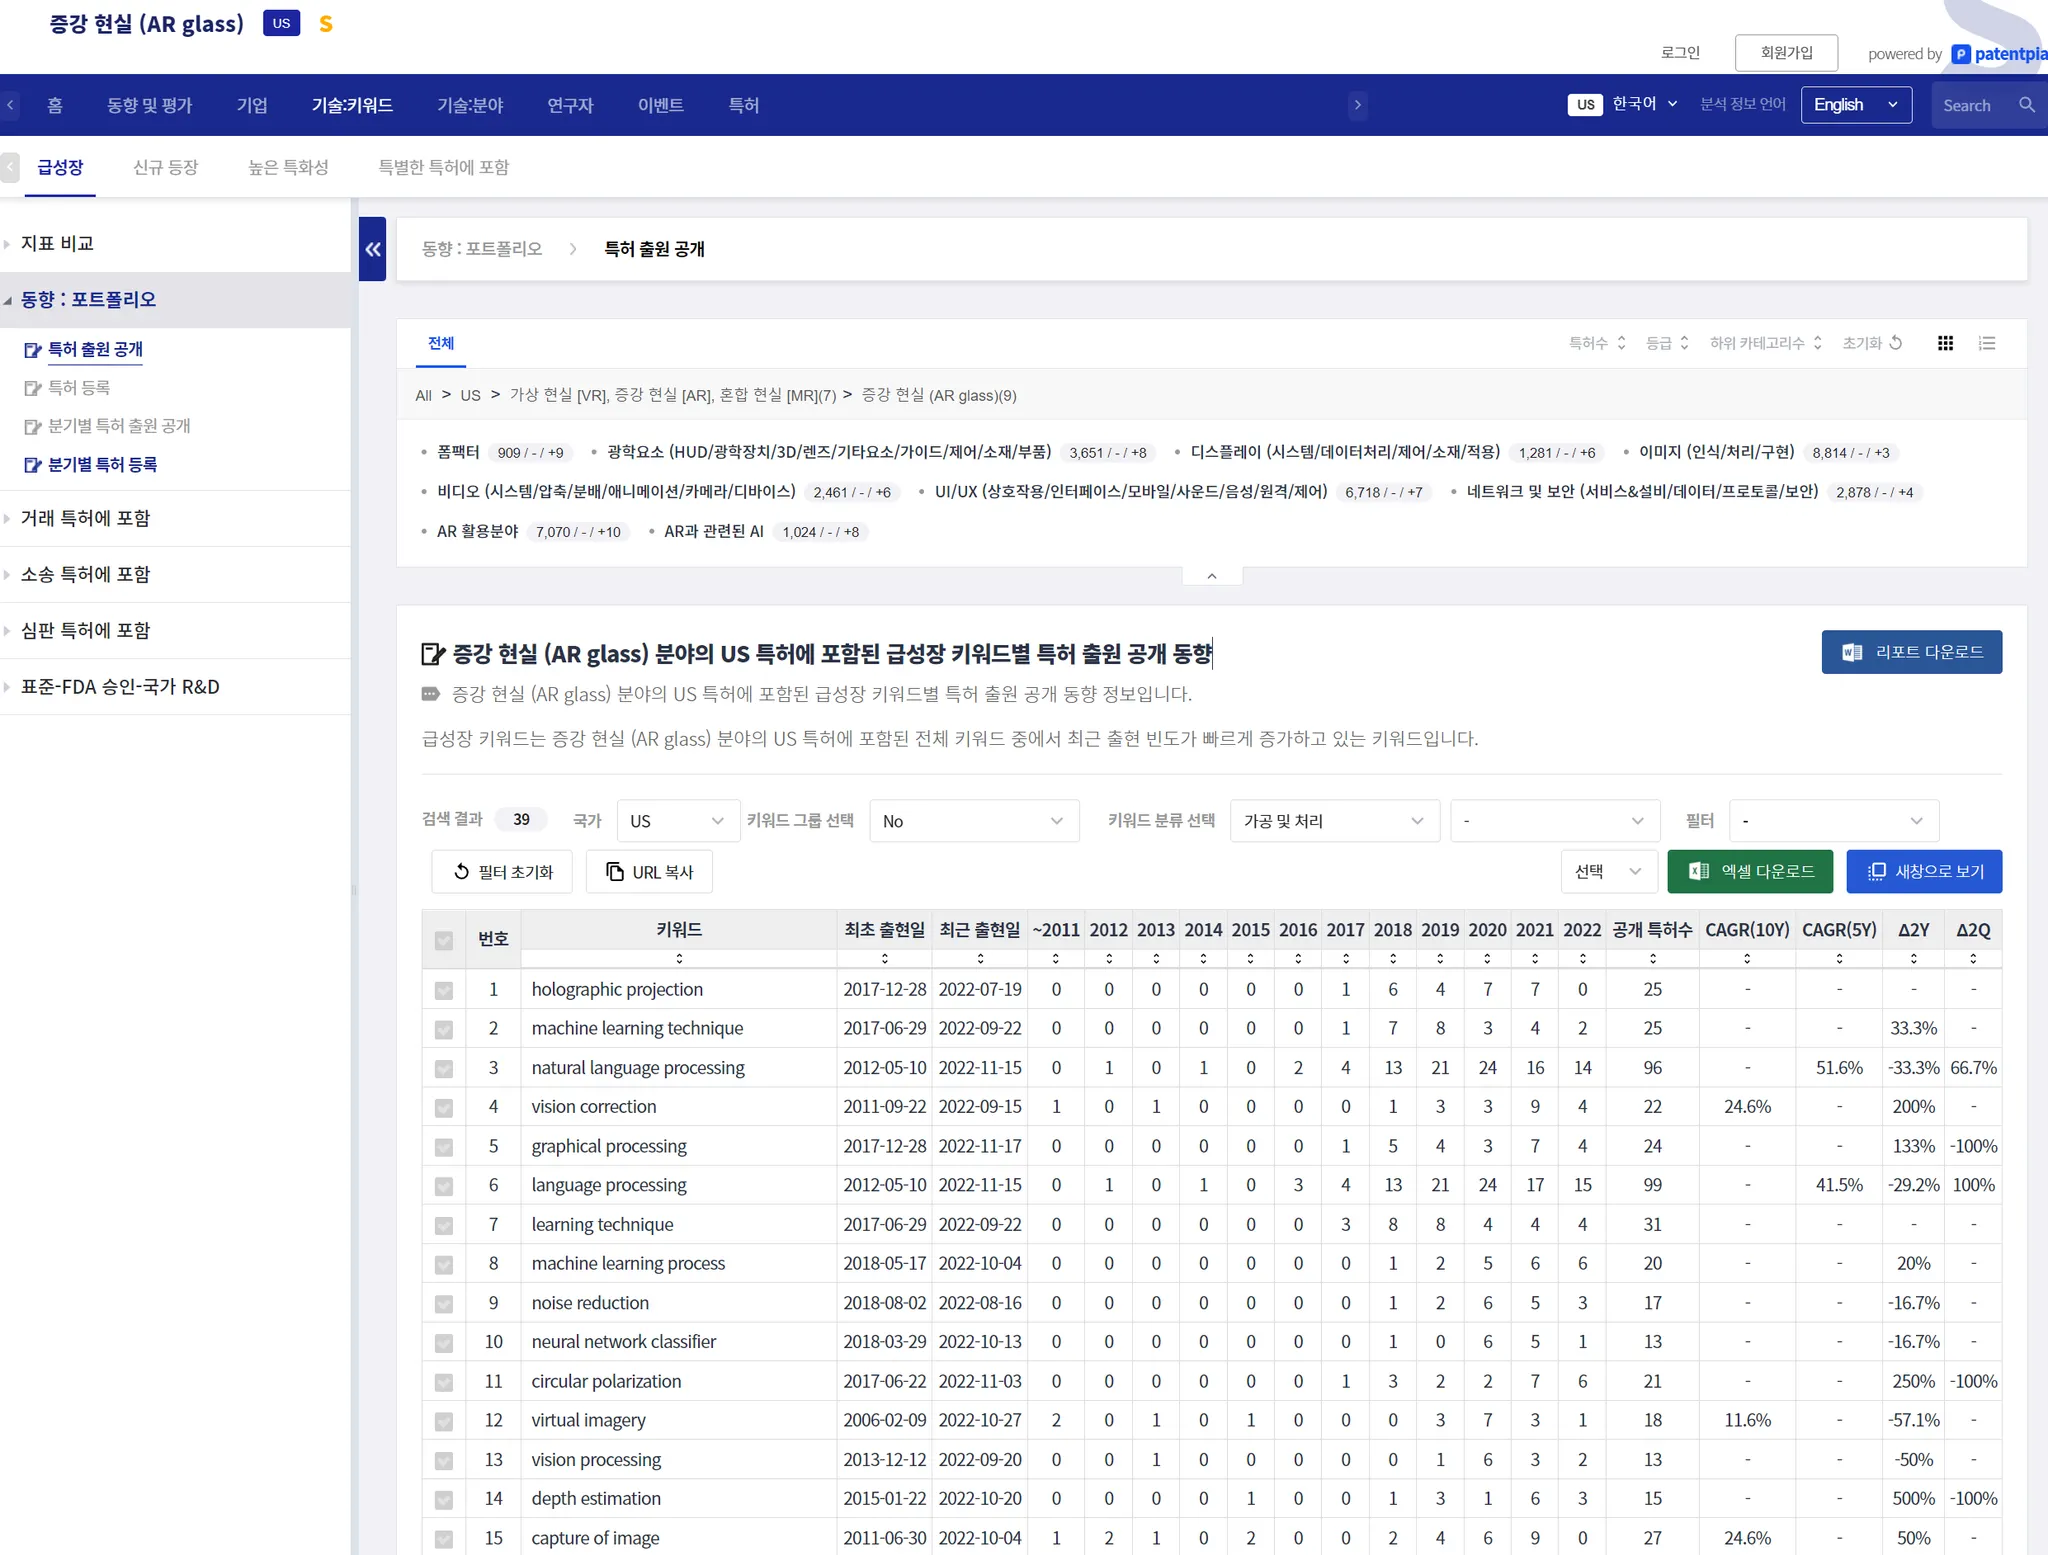The image size is (2048, 1555).
Task: Open the 기술:분야 menu item
Action: 470,105
